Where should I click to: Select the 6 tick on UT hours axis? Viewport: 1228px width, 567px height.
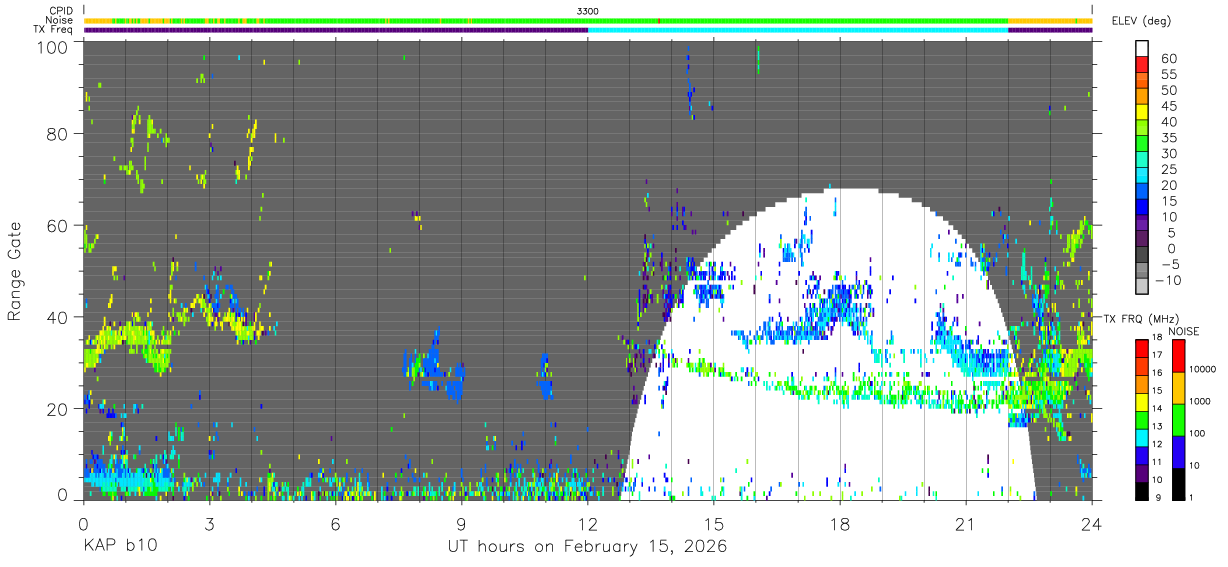pyautogui.click(x=335, y=524)
